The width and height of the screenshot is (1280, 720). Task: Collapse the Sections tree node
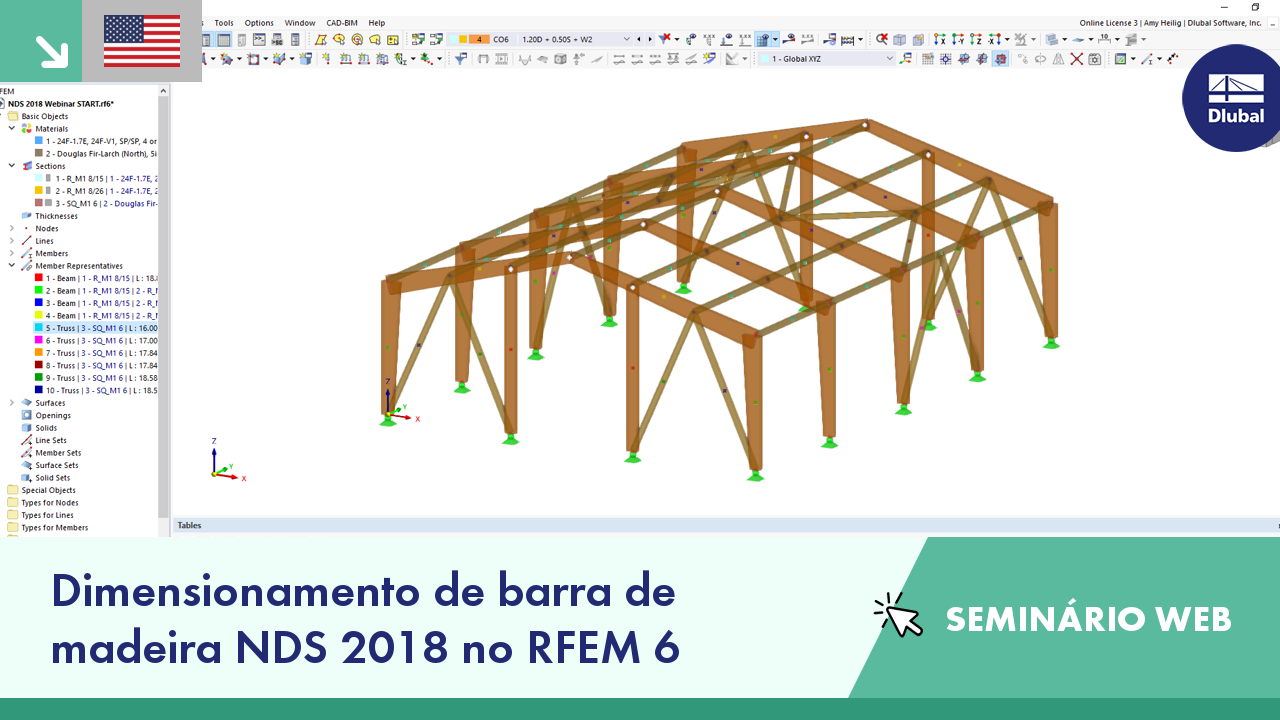click(12, 166)
